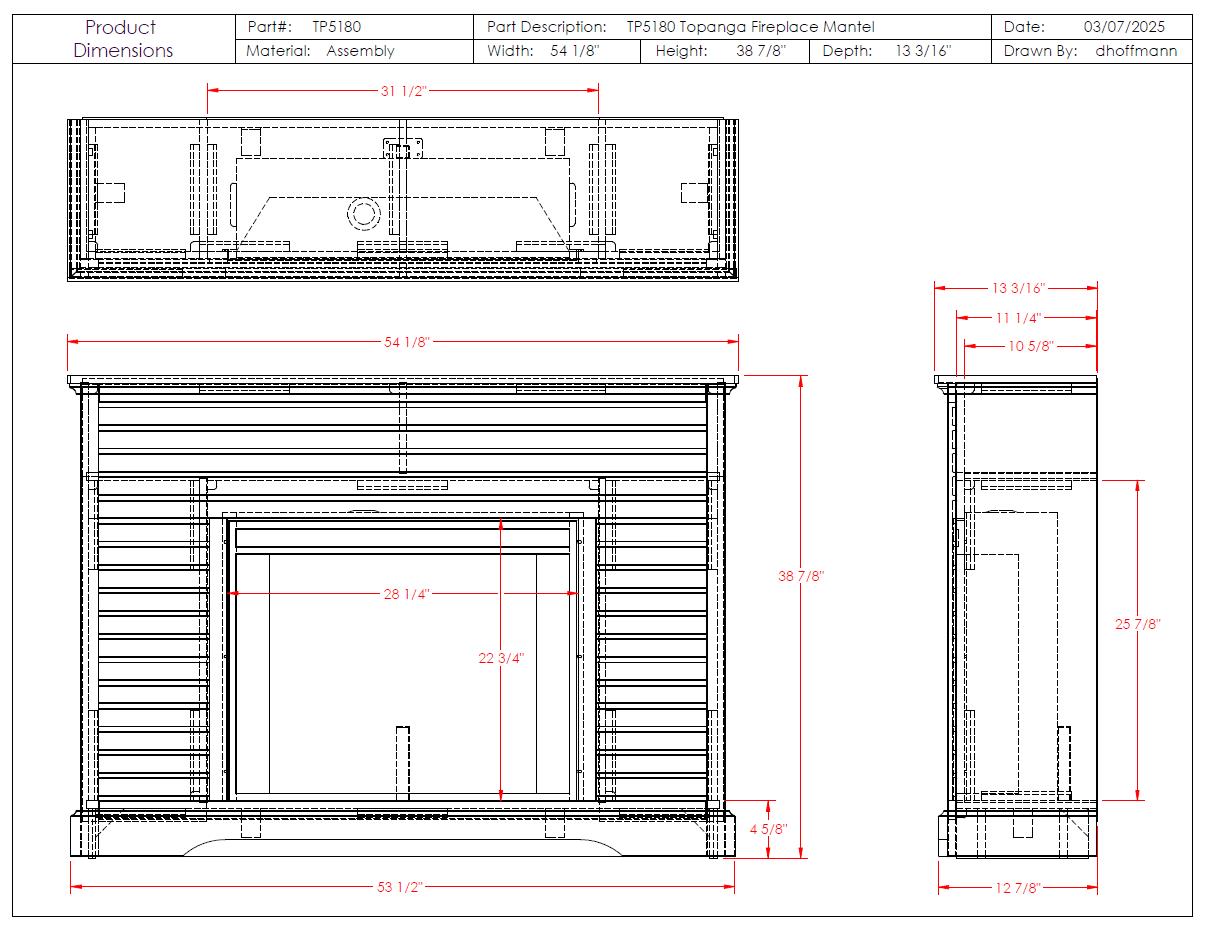Click the 12 7/8" side base depth dimension
1206x932 pixels.
coord(1019,888)
